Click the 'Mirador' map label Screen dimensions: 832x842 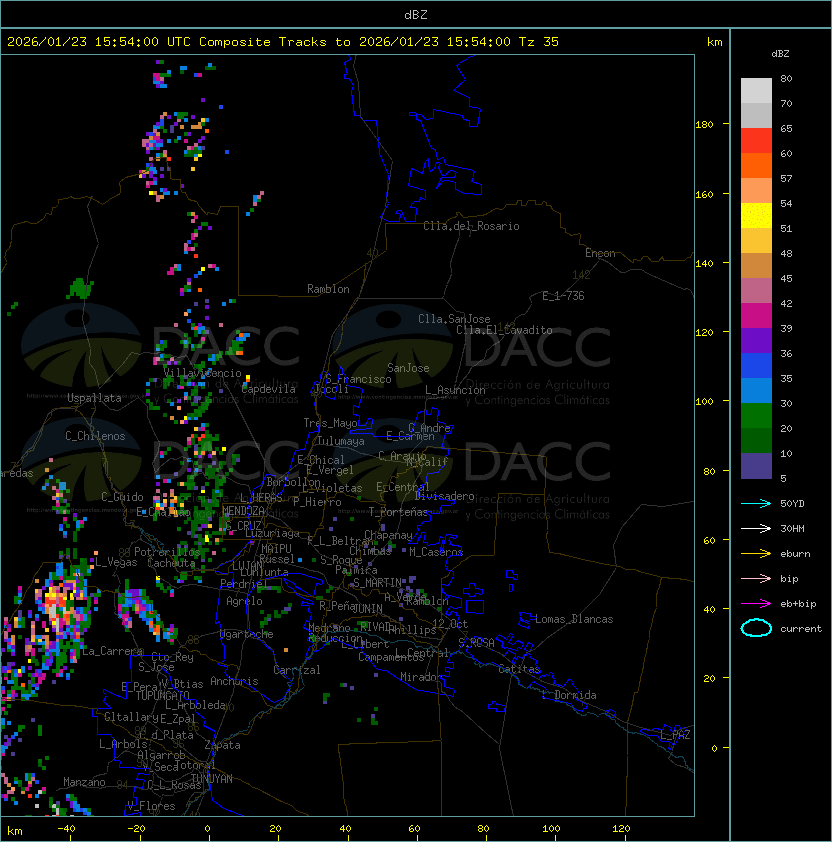point(421,677)
